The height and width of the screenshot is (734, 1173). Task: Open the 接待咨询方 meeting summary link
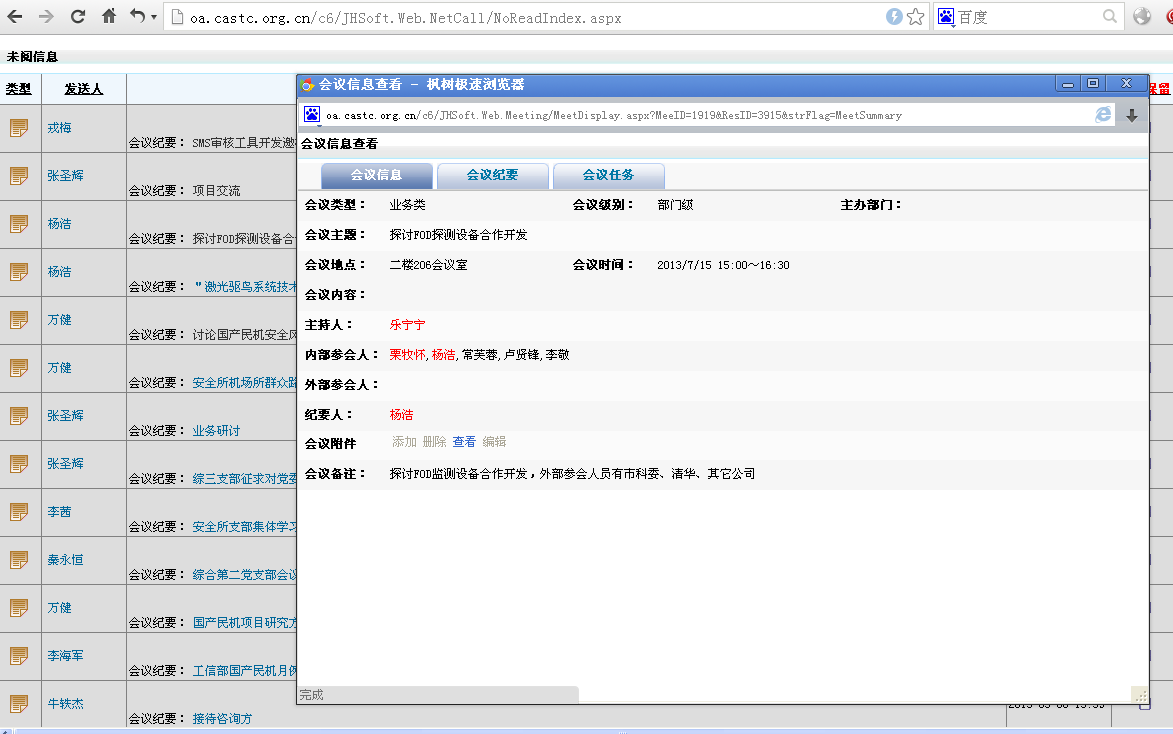point(222,718)
